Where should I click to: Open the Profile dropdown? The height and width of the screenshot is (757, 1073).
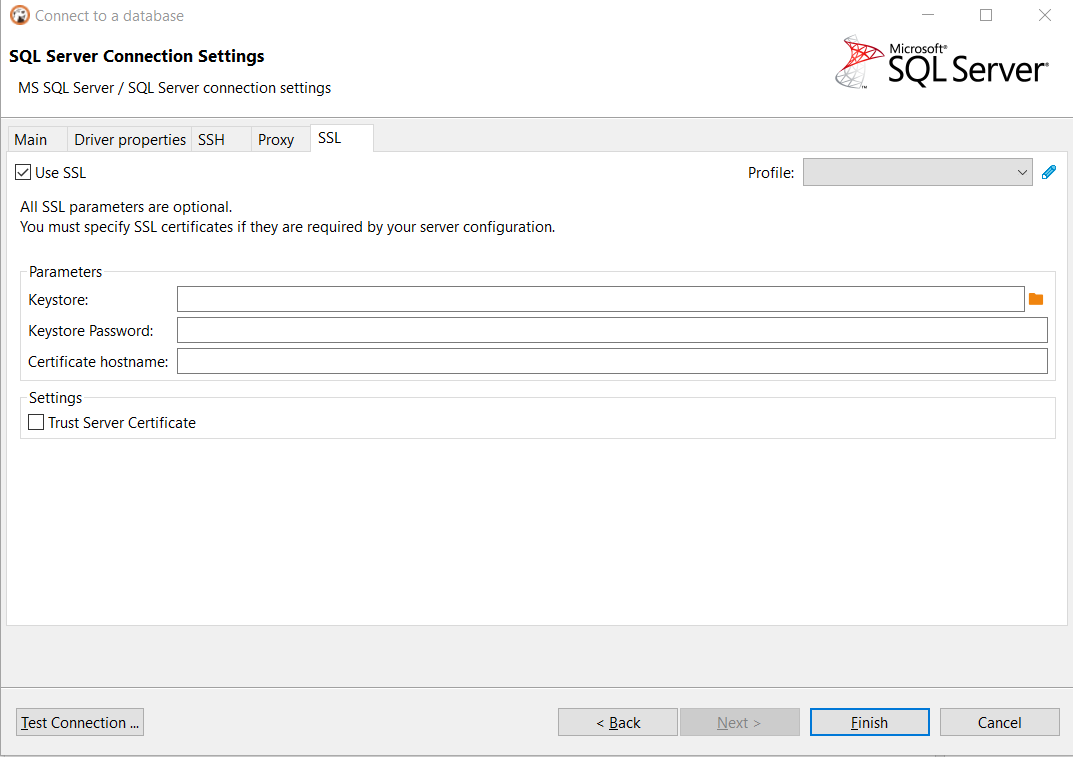point(915,171)
